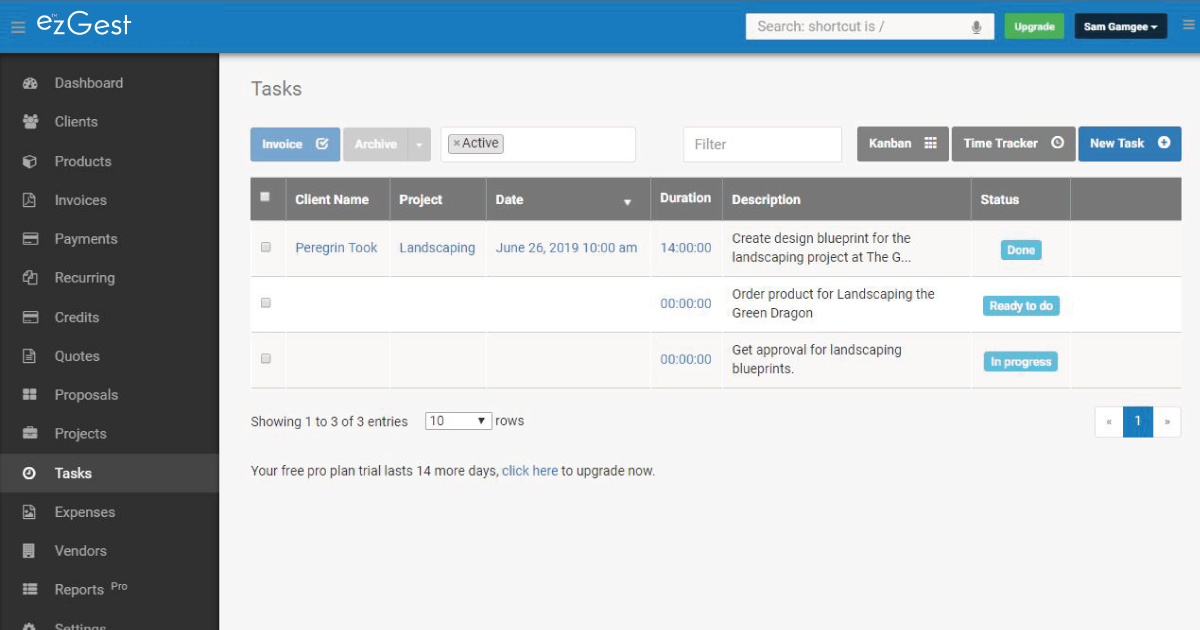Click the Ready to do status badge
Screen dimensions: 1200x630
click(1021, 306)
